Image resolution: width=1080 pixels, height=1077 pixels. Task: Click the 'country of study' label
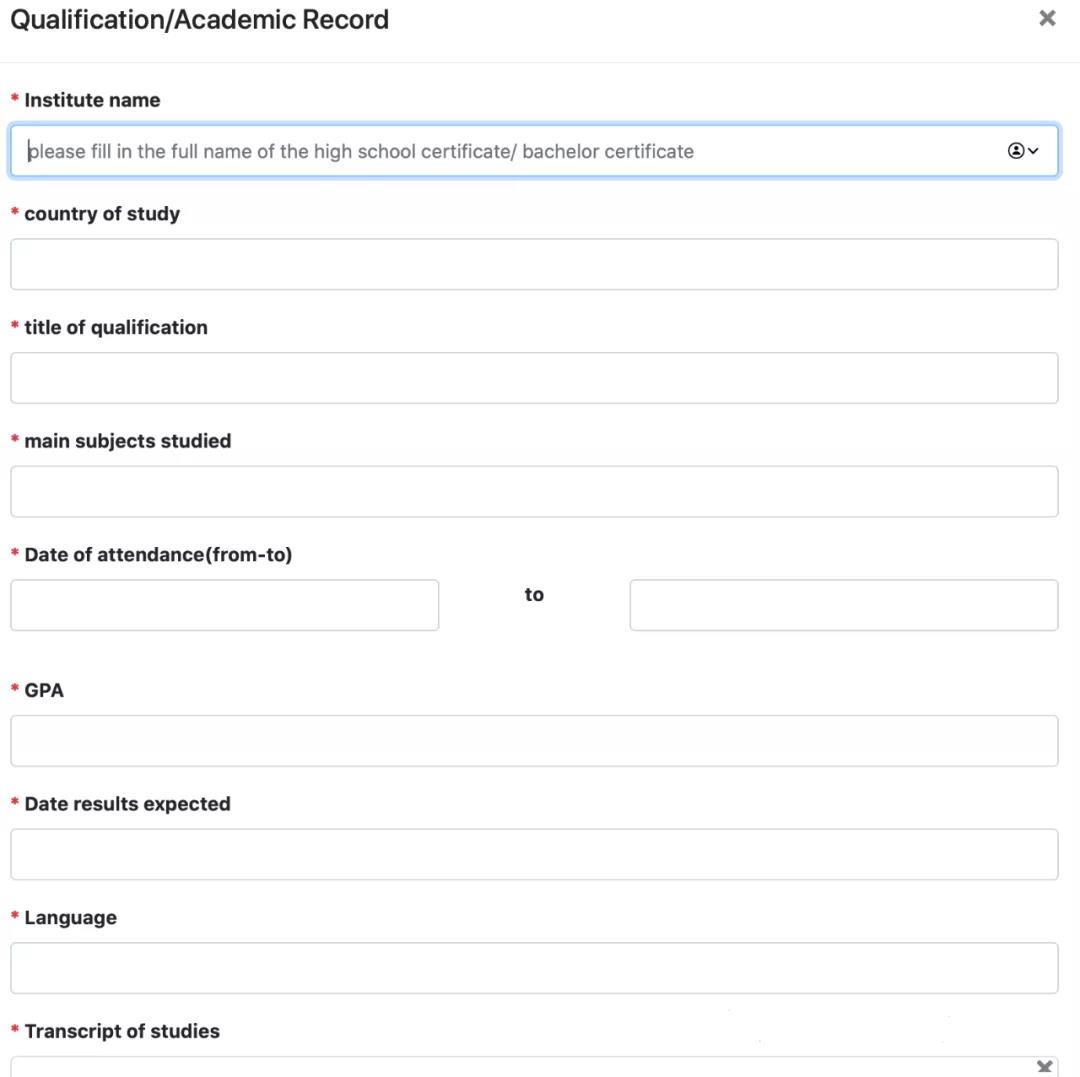click(102, 214)
